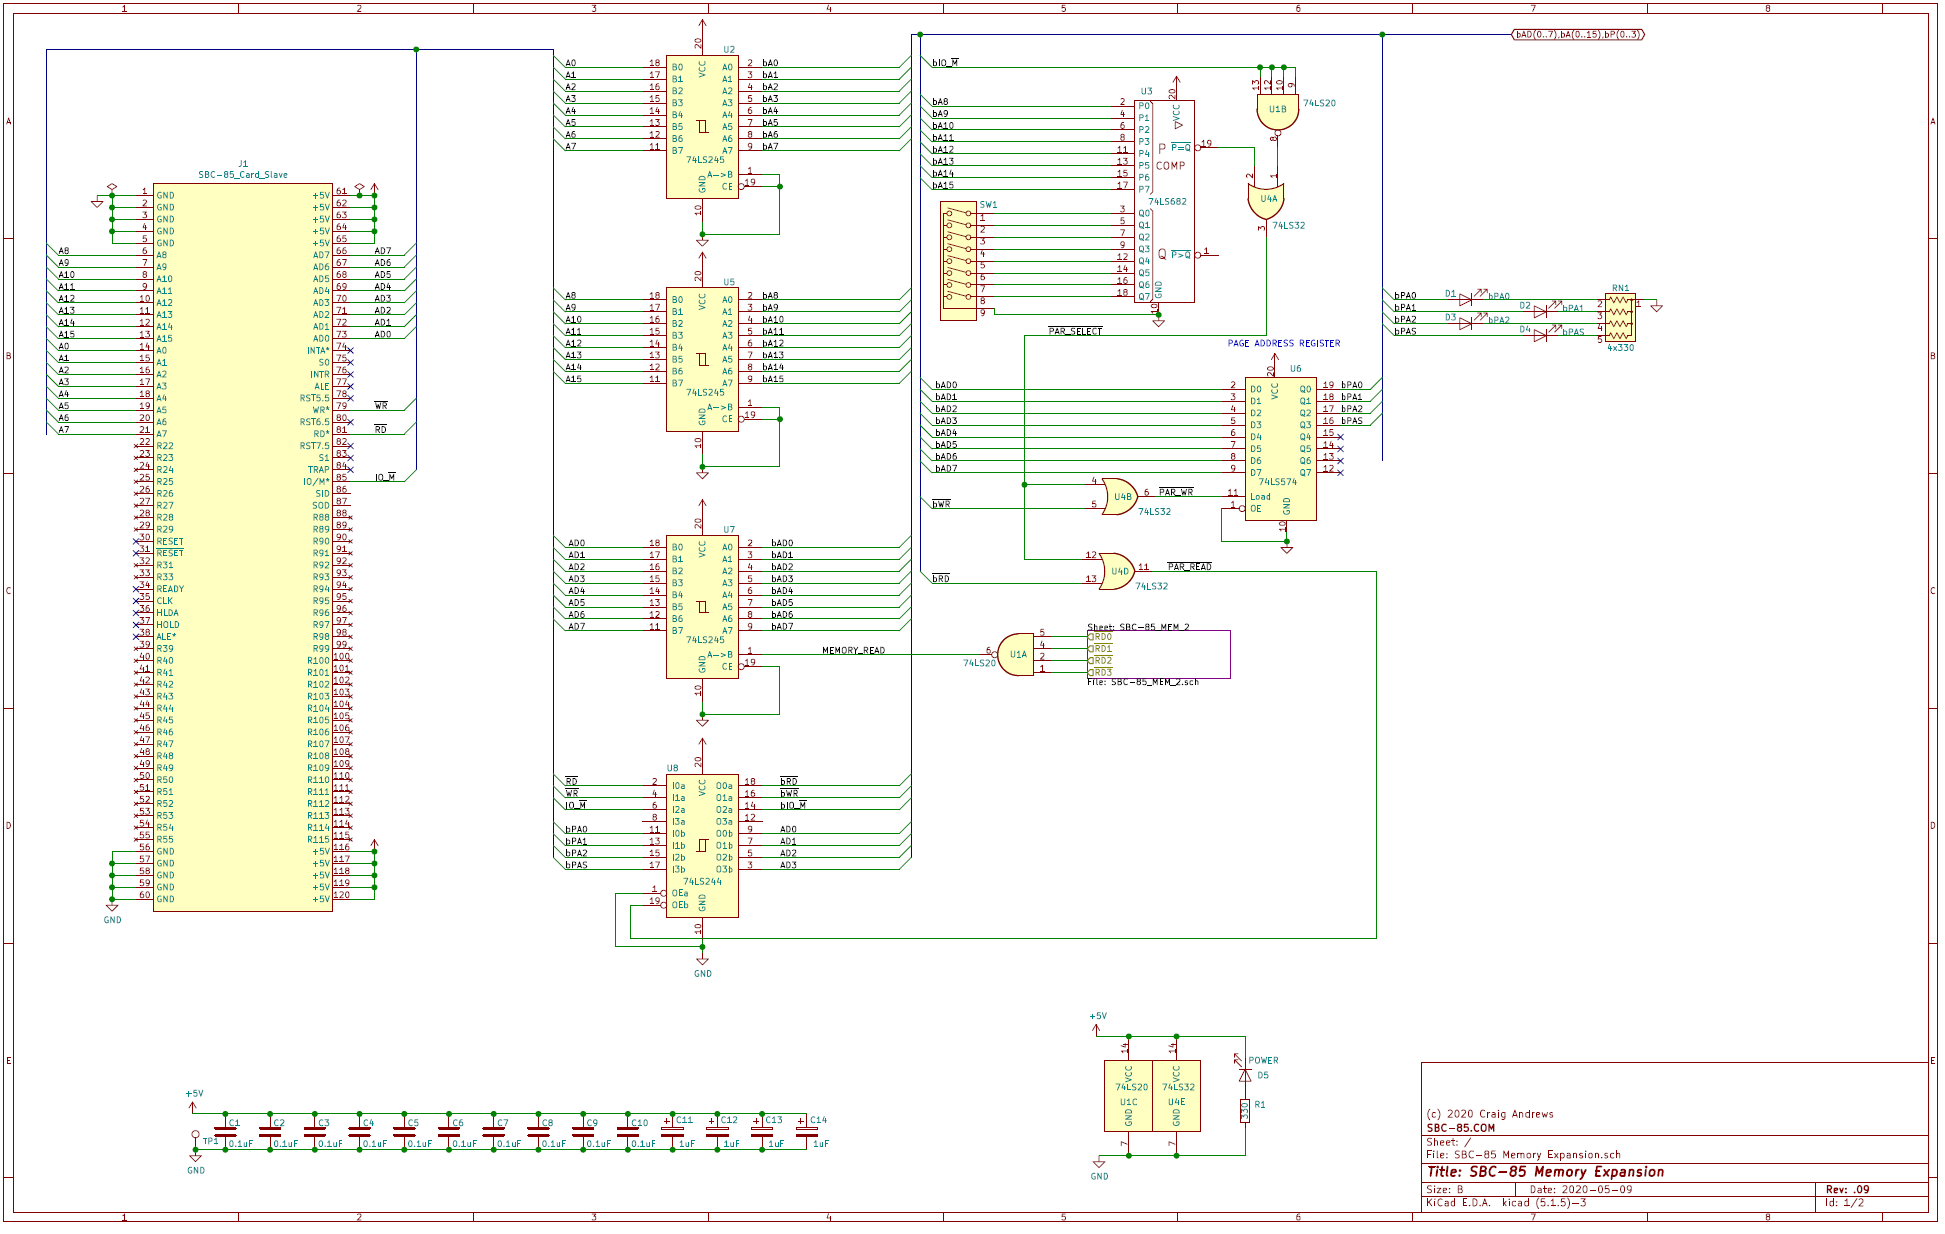Click the R1 330 resistor
The height and width of the screenshot is (1234, 1945).
coord(1245,1110)
